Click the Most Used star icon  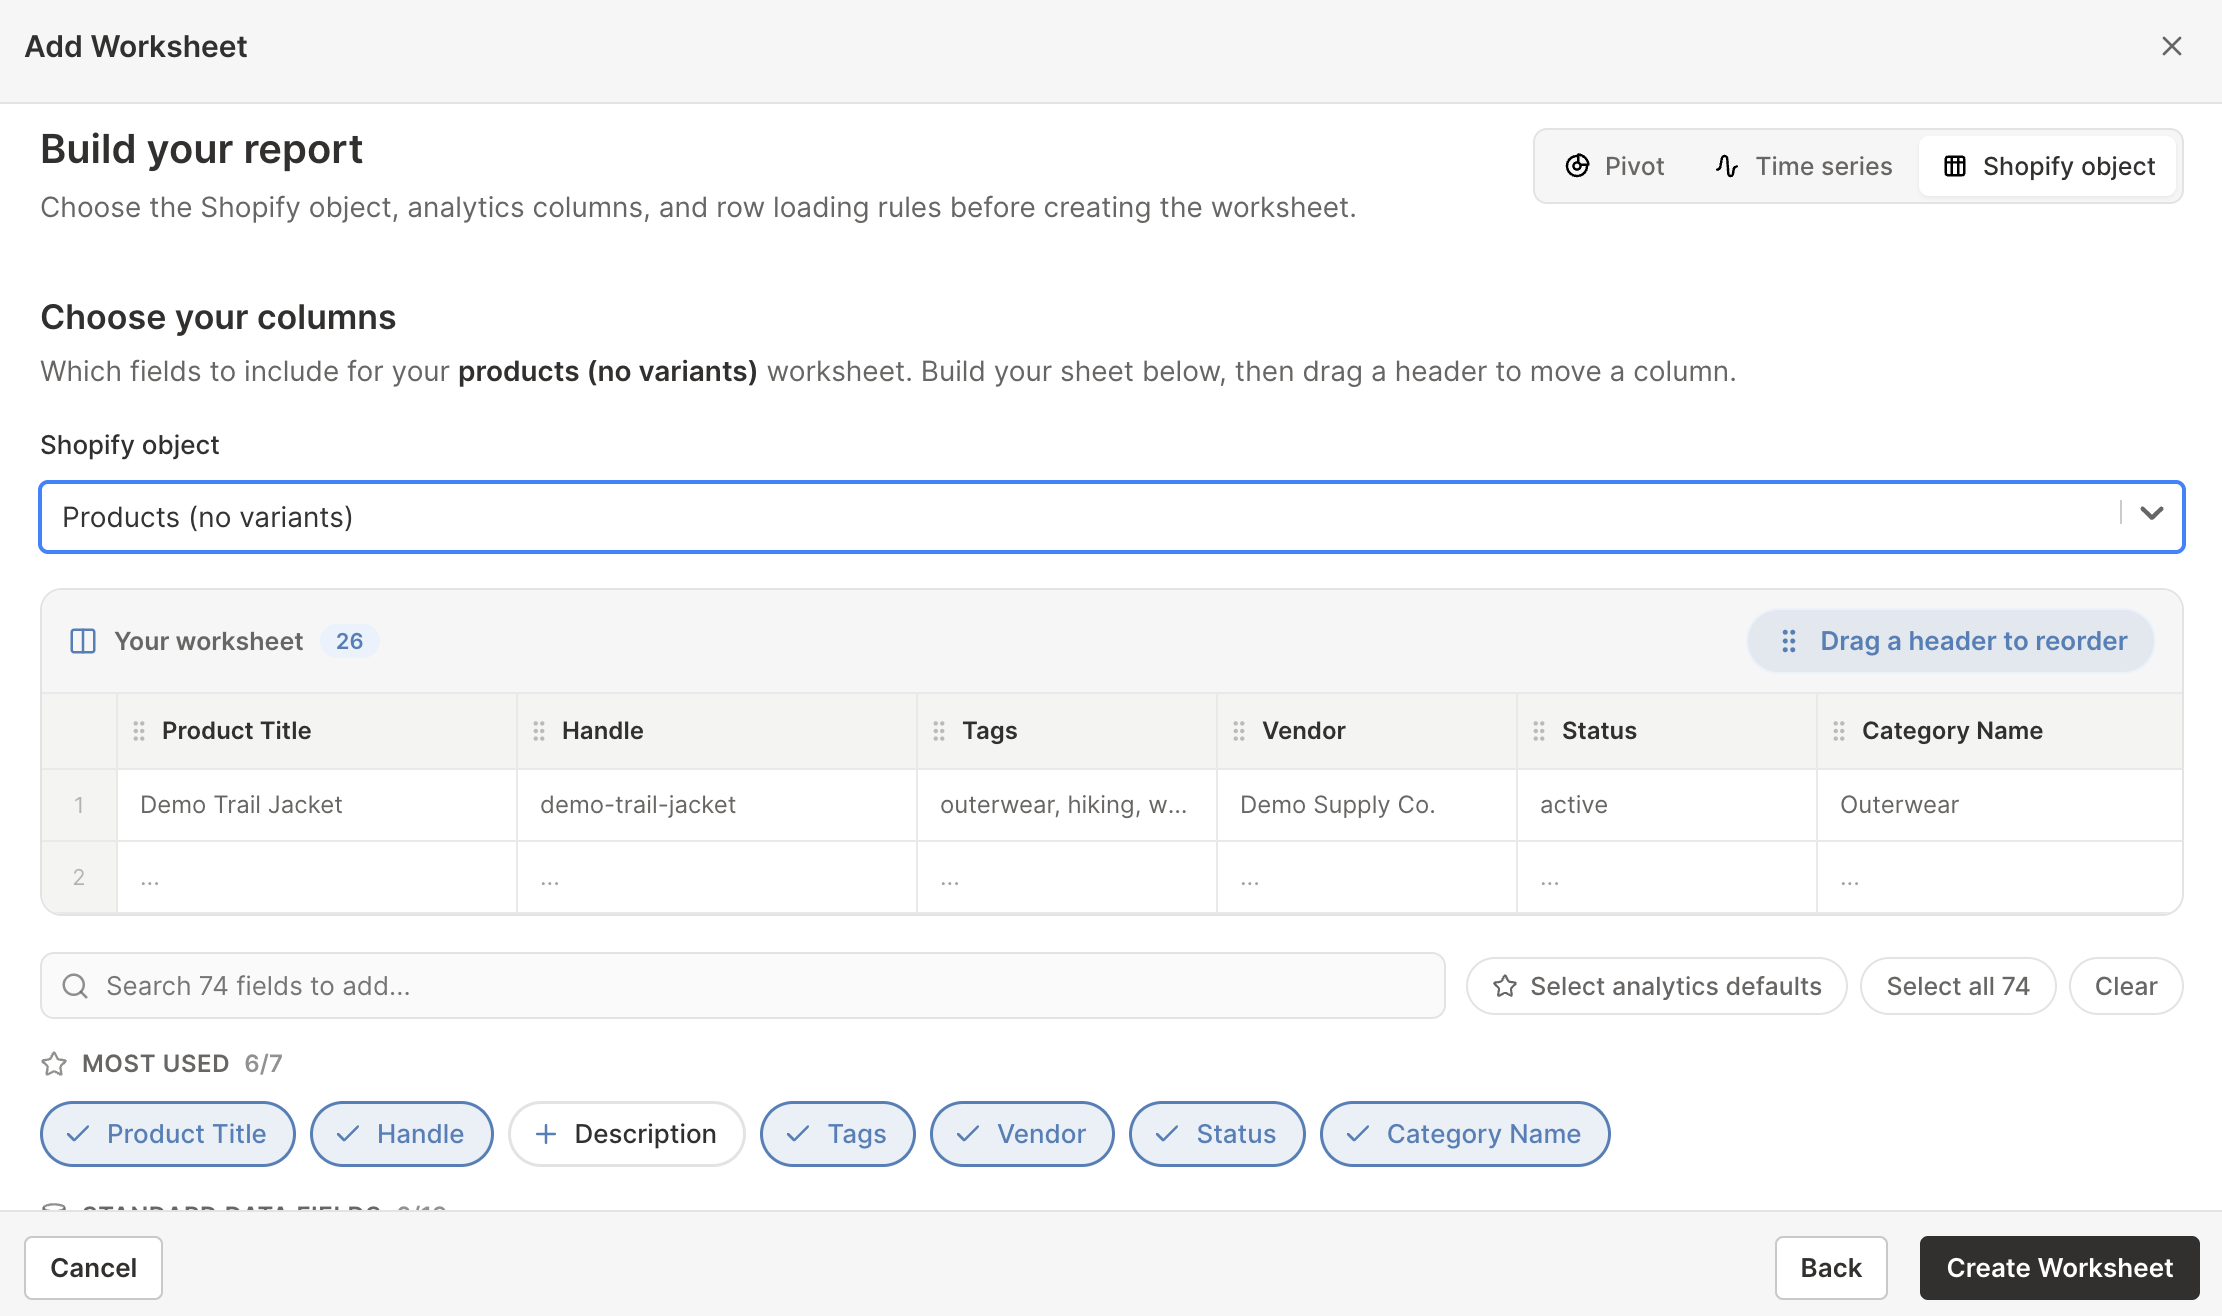click(x=54, y=1063)
